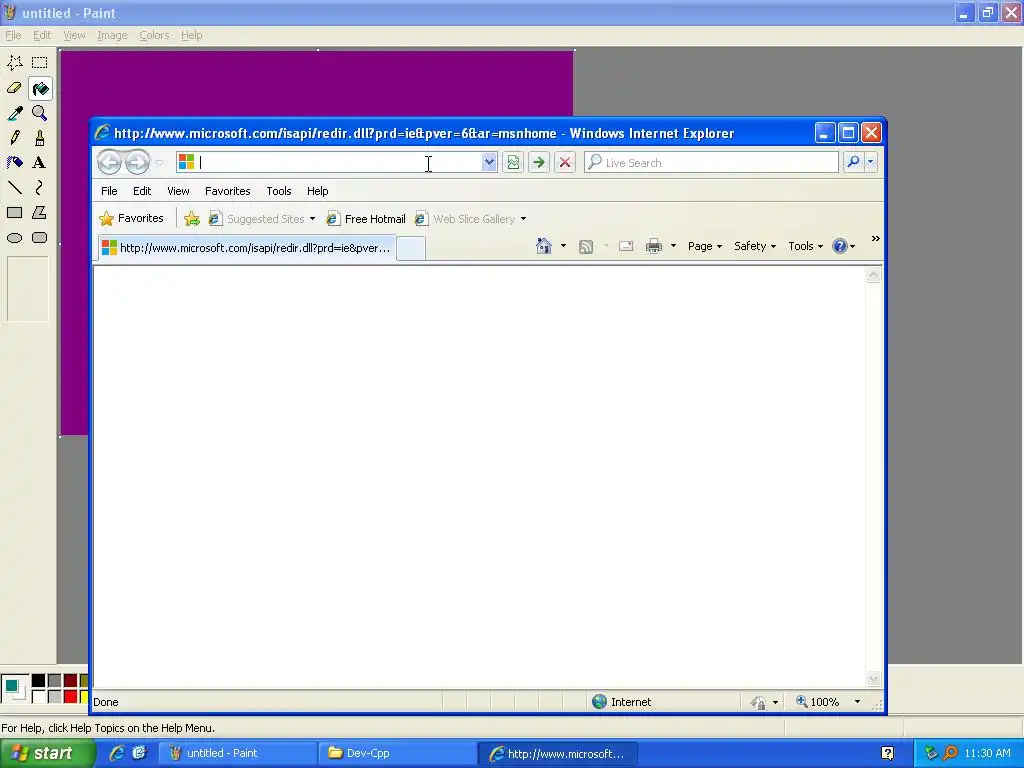Click the IE scrollbar down arrow
This screenshot has height=768, width=1024.
pos(874,679)
